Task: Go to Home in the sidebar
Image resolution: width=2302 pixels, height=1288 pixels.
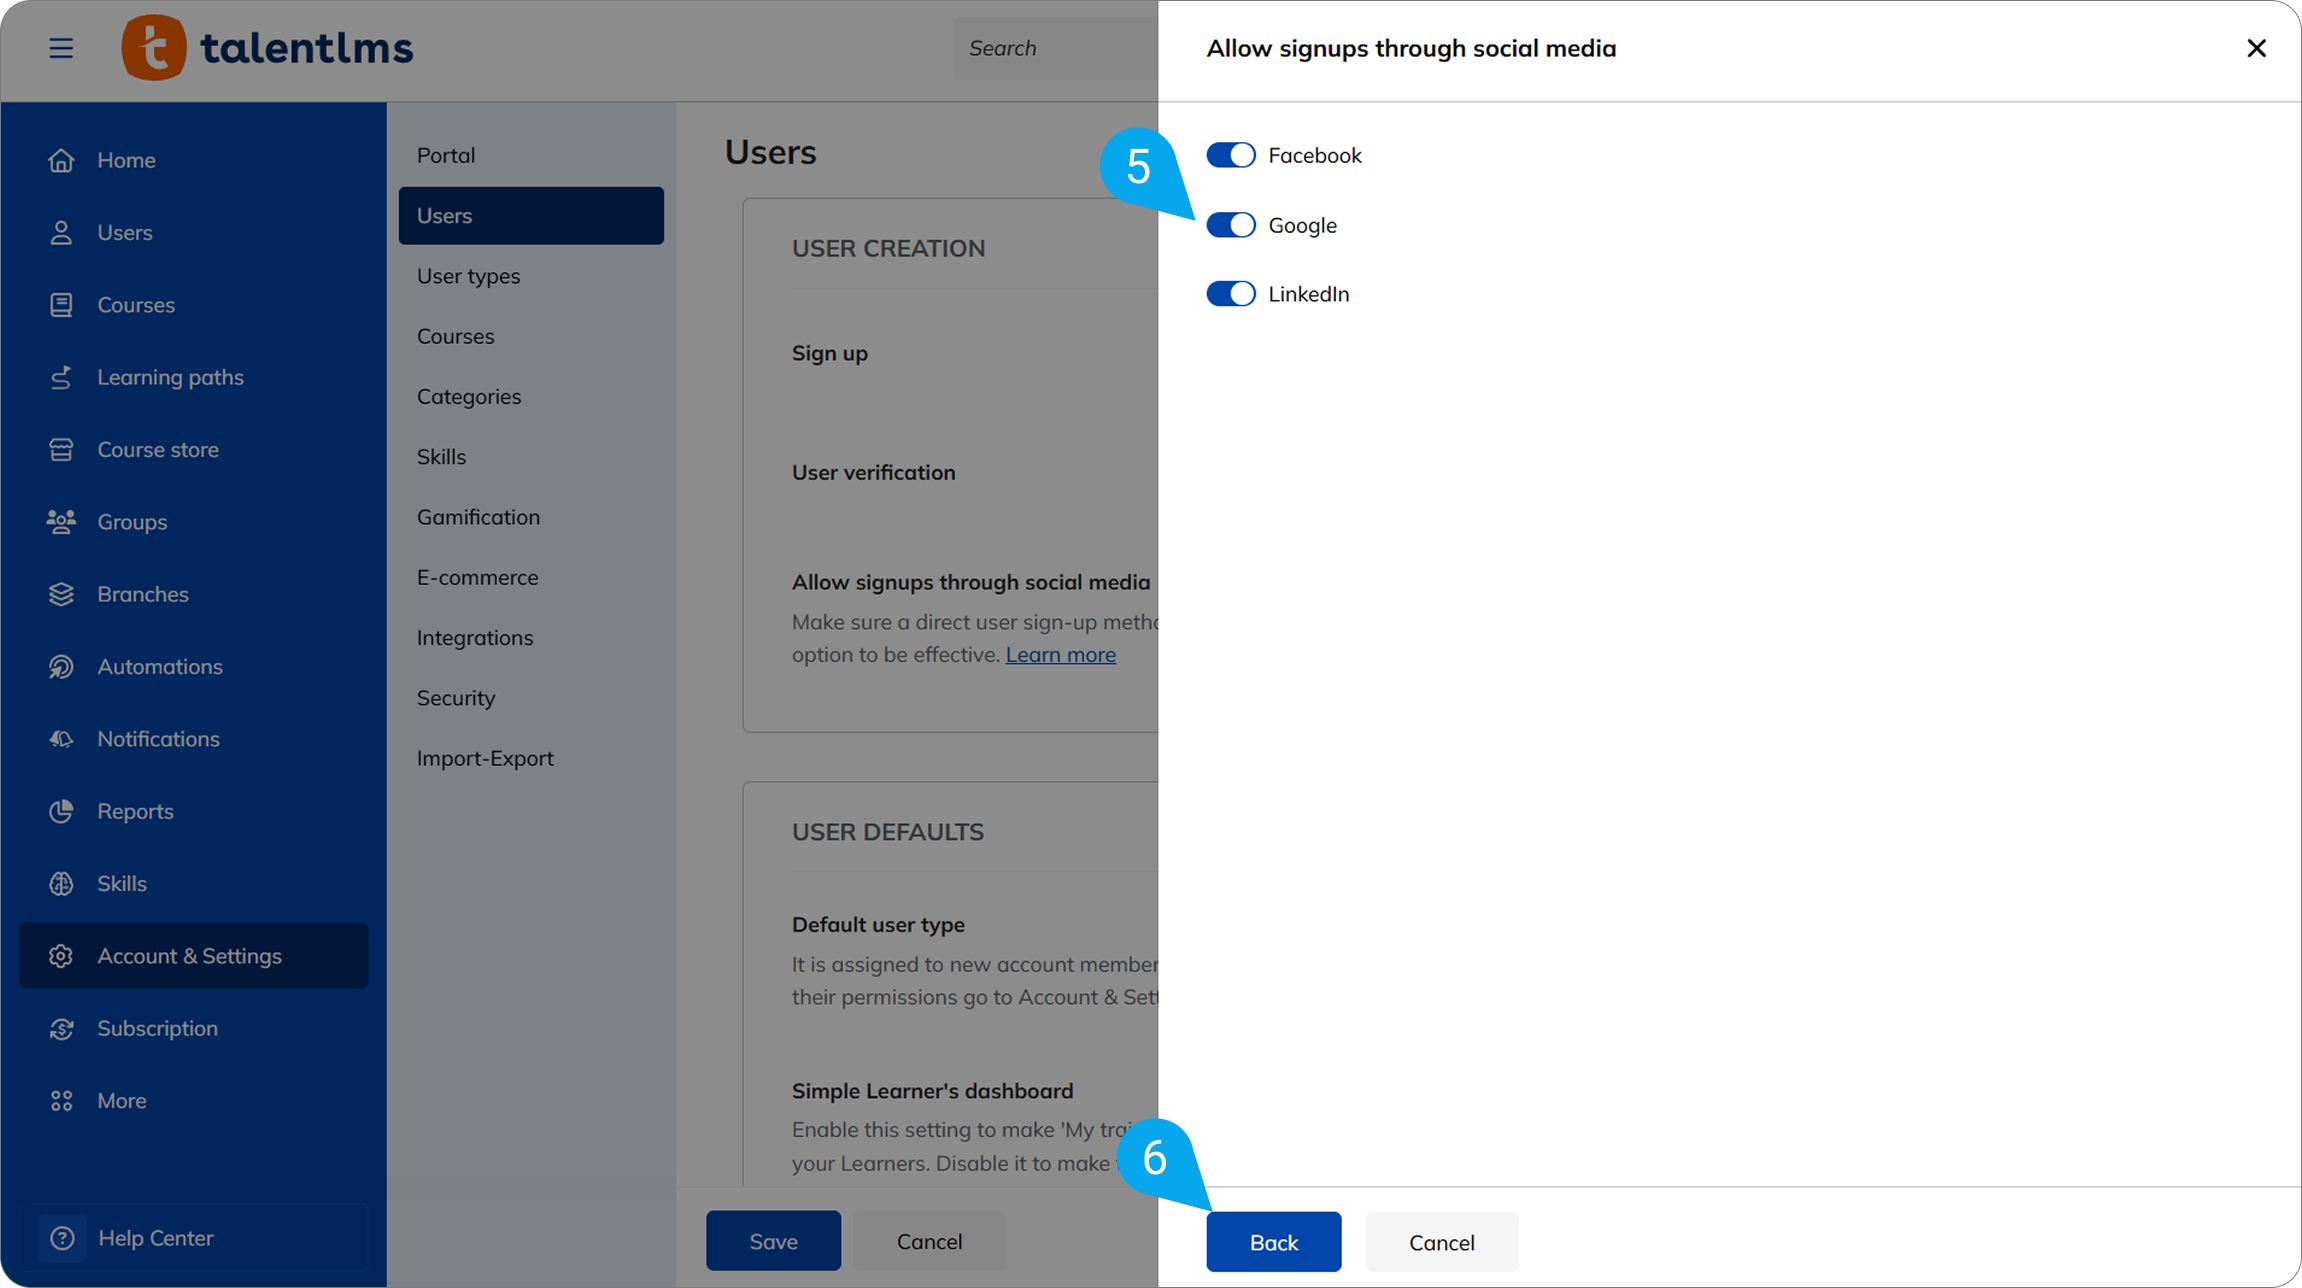Action: [x=194, y=160]
